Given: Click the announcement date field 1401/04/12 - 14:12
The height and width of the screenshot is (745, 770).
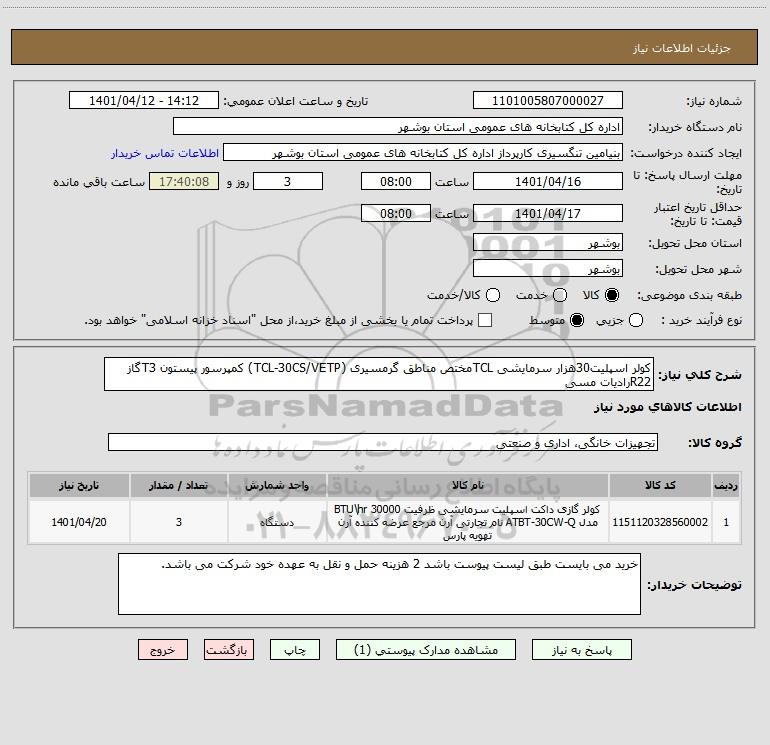Looking at the screenshot, I should (144, 101).
